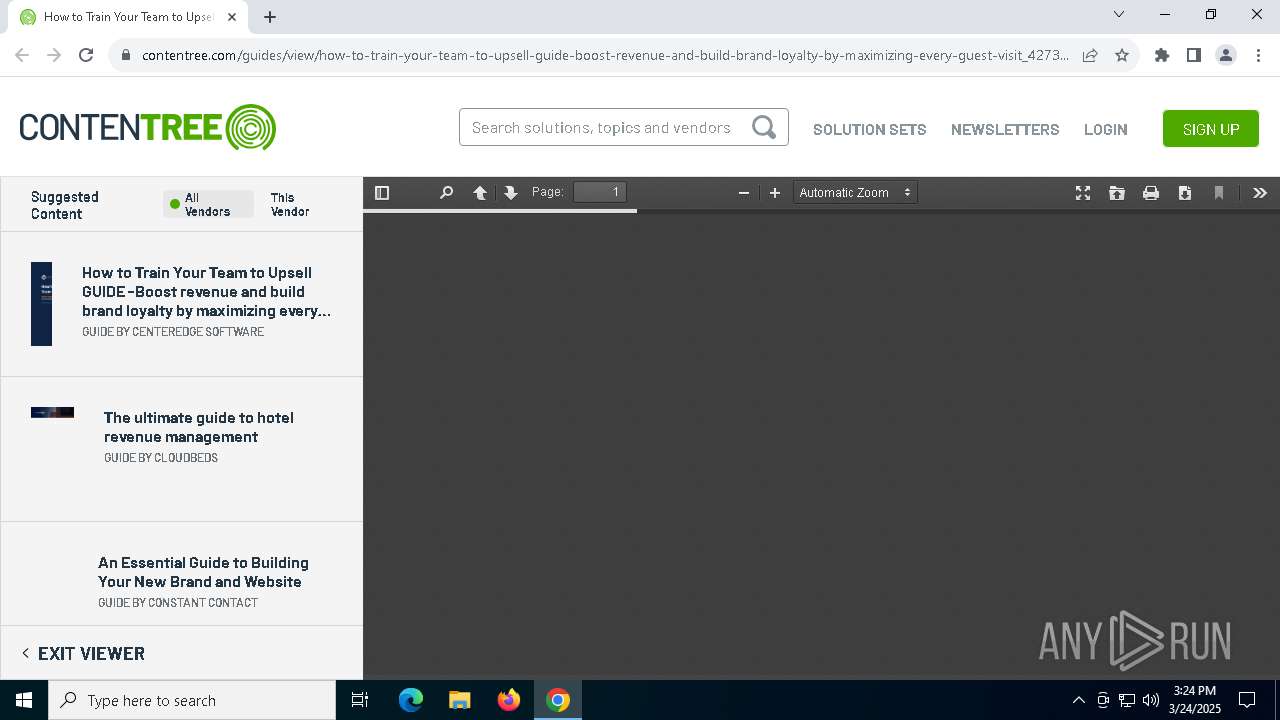Open Task View on the taskbar
The image size is (1280, 720).
tap(360, 700)
